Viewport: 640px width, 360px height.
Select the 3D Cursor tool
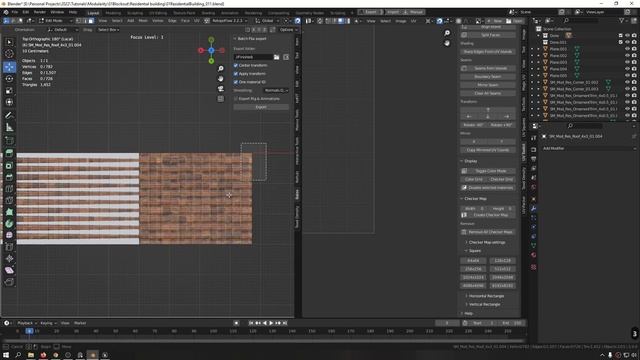[9, 54]
